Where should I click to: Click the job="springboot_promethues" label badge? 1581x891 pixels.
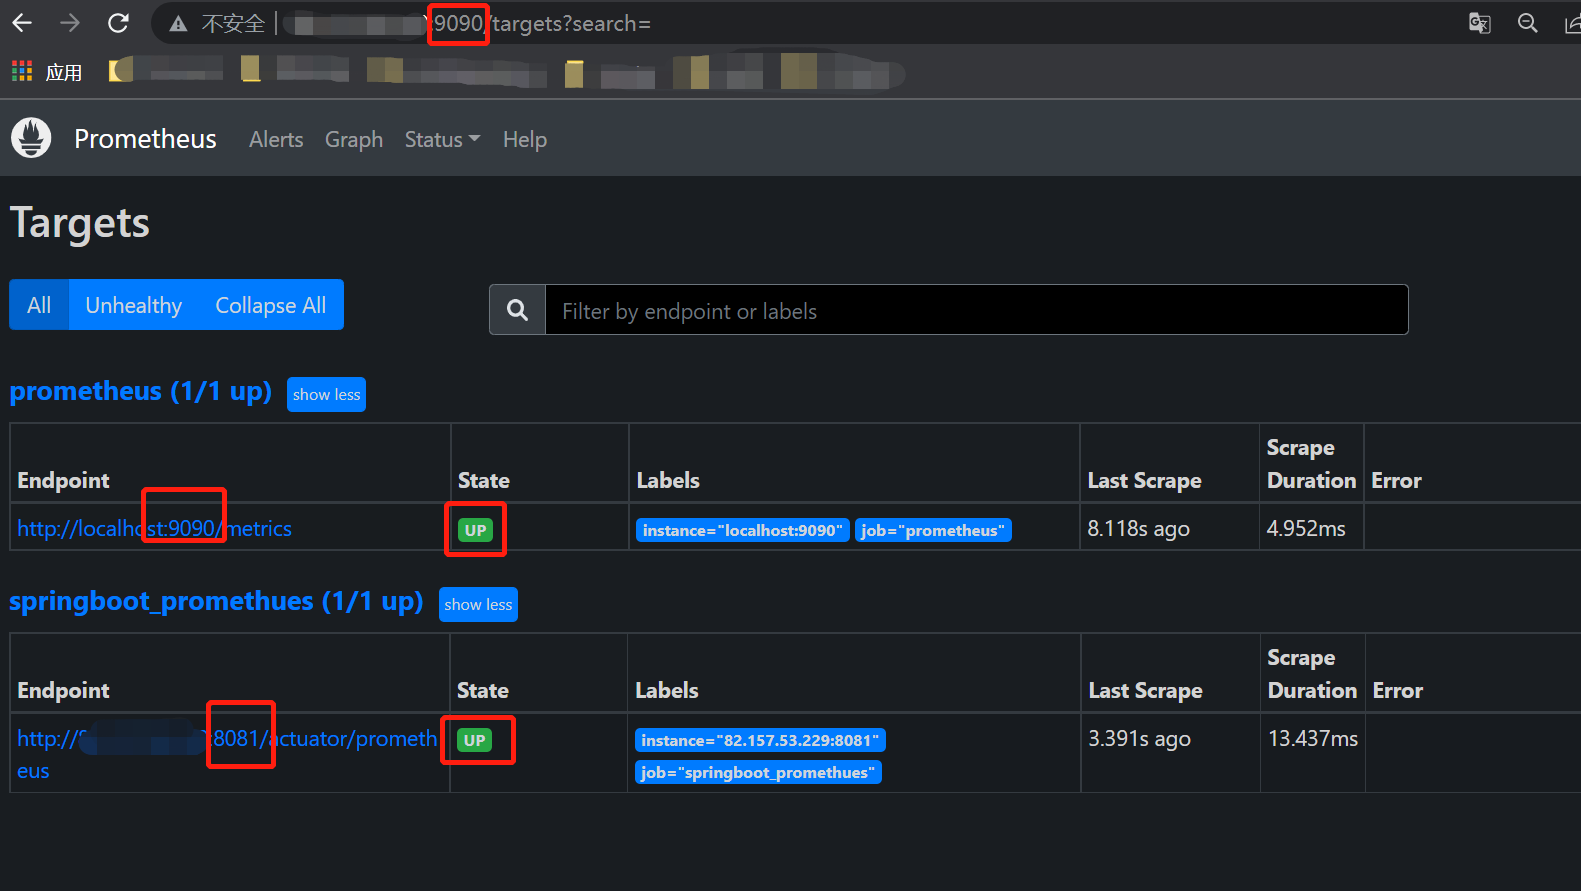coord(758,772)
